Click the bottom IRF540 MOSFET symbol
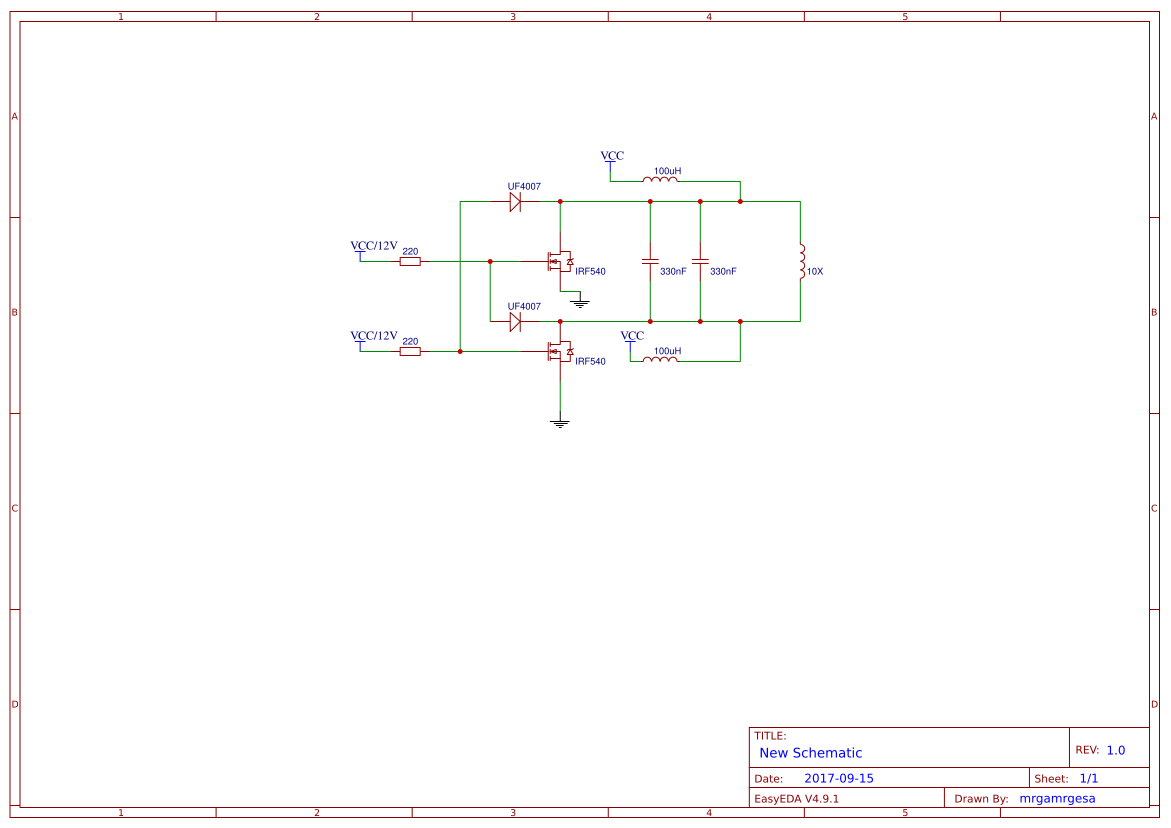1171x828 pixels. click(x=559, y=353)
